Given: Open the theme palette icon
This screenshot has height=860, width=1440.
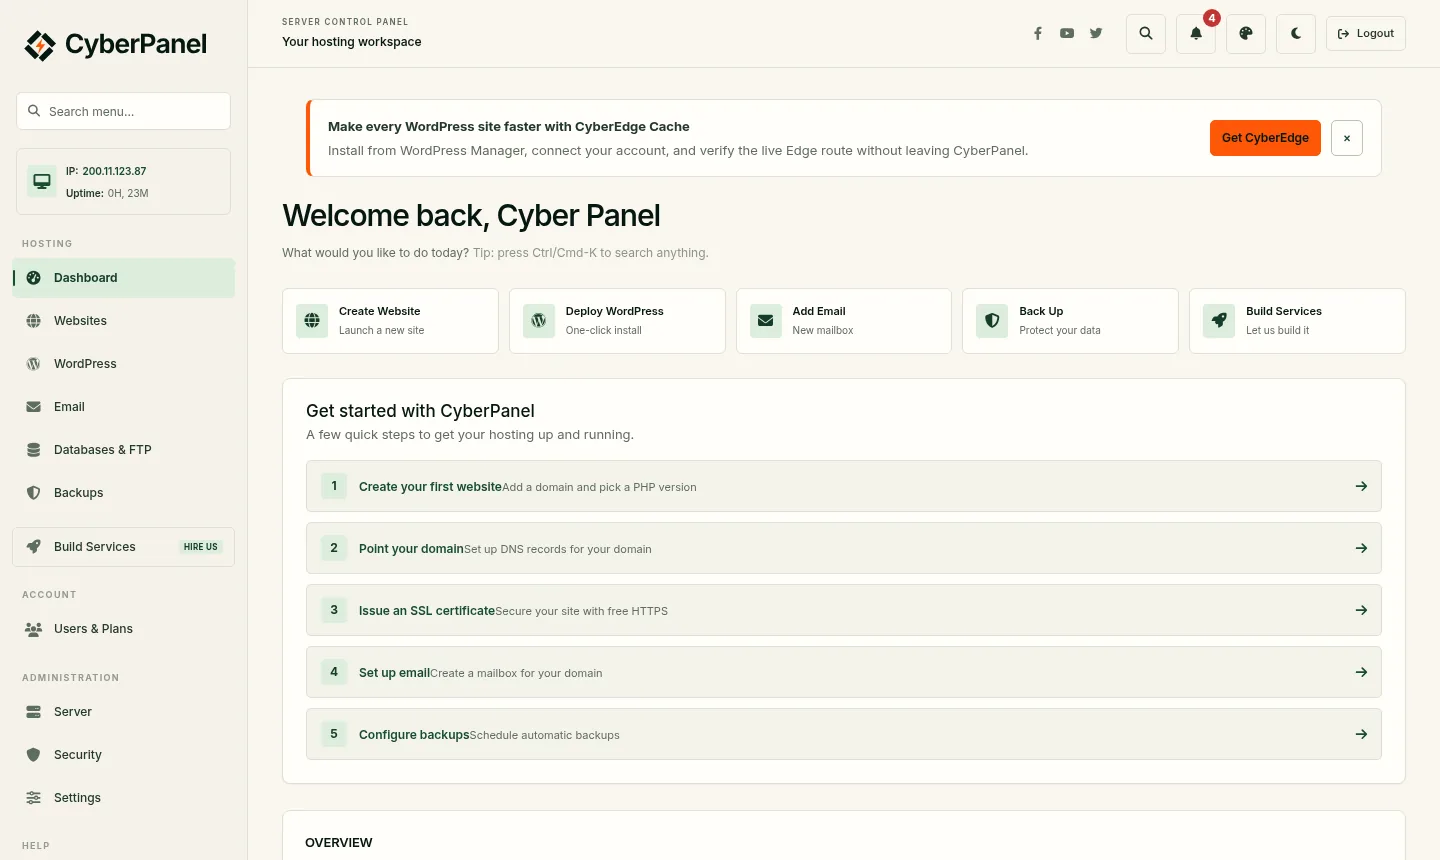Looking at the screenshot, I should (x=1246, y=34).
